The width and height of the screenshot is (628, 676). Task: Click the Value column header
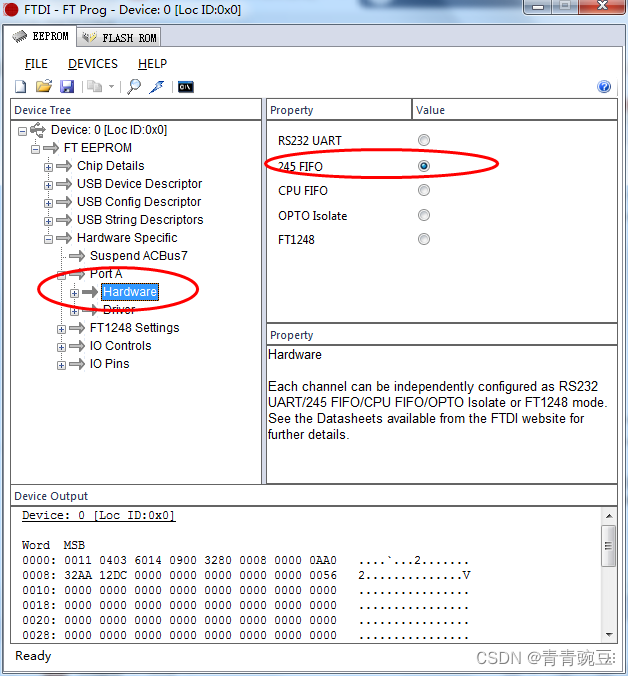click(515, 110)
